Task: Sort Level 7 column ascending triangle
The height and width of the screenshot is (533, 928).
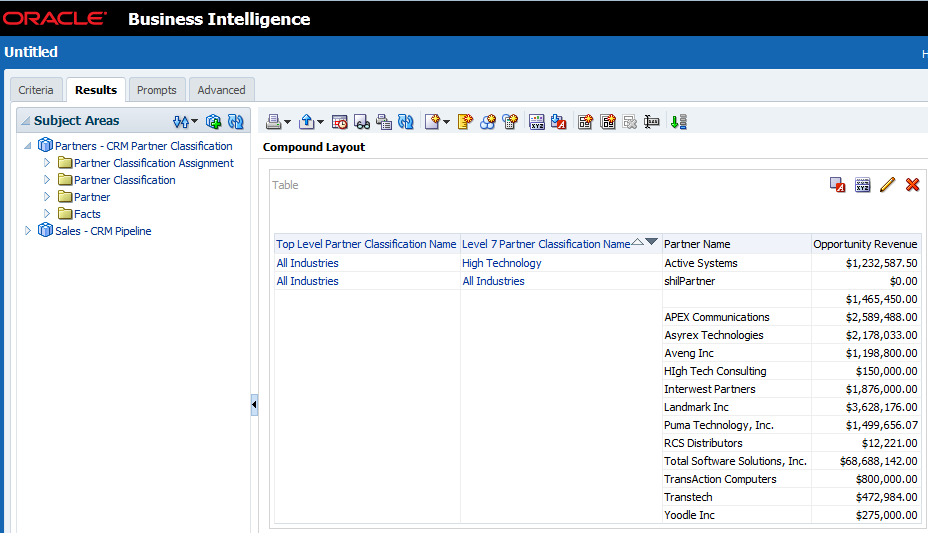Action: pyautogui.click(x=637, y=241)
